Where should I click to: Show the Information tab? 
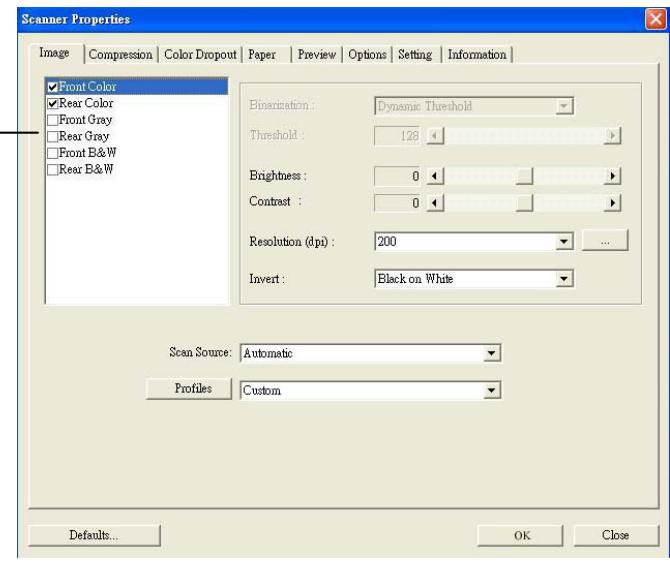[477, 55]
